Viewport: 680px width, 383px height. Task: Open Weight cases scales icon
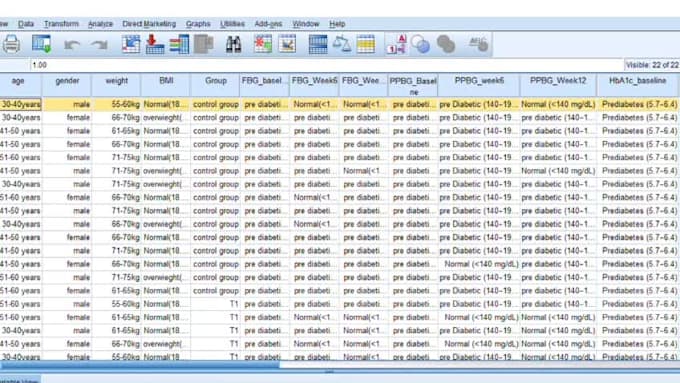click(x=342, y=44)
